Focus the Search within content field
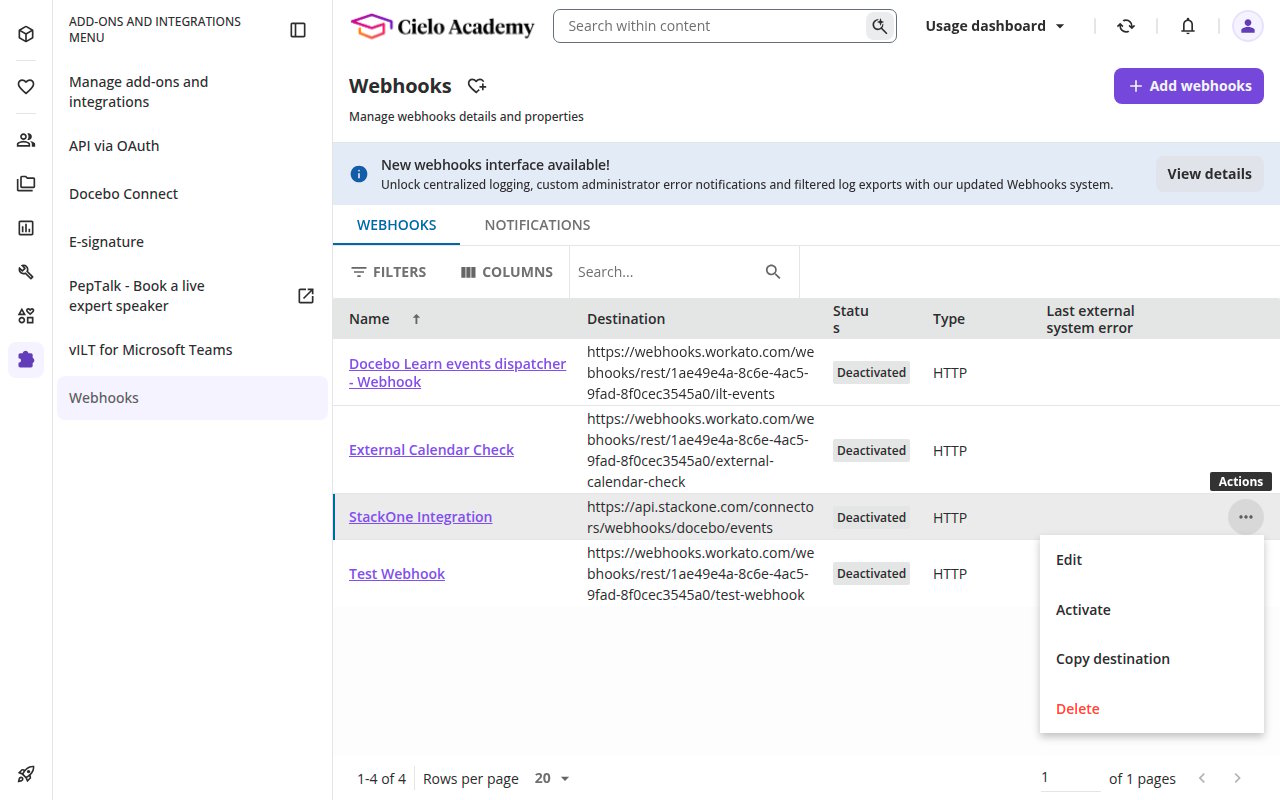The height and width of the screenshot is (800, 1280). click(710, 26)
